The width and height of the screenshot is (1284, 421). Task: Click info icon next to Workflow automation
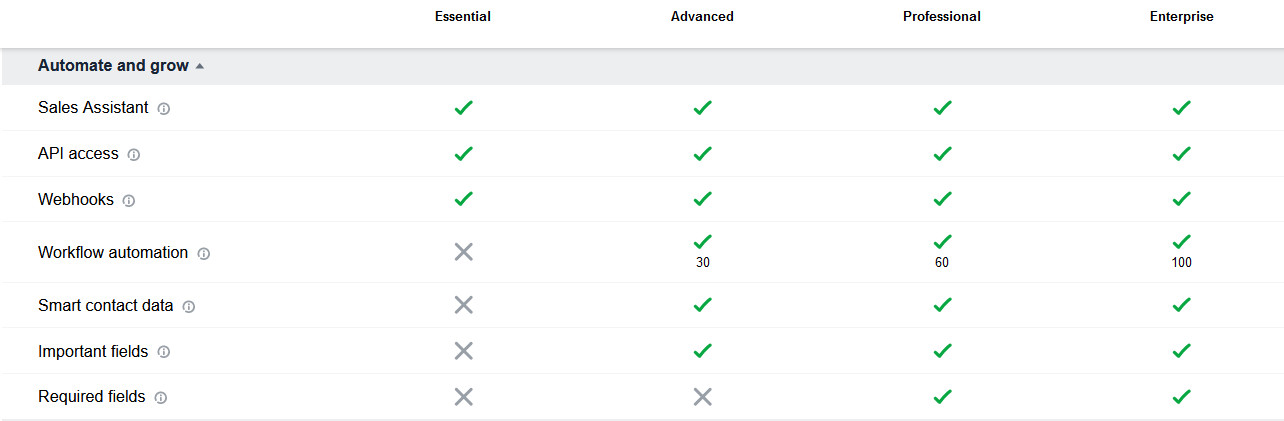(204, 254)
